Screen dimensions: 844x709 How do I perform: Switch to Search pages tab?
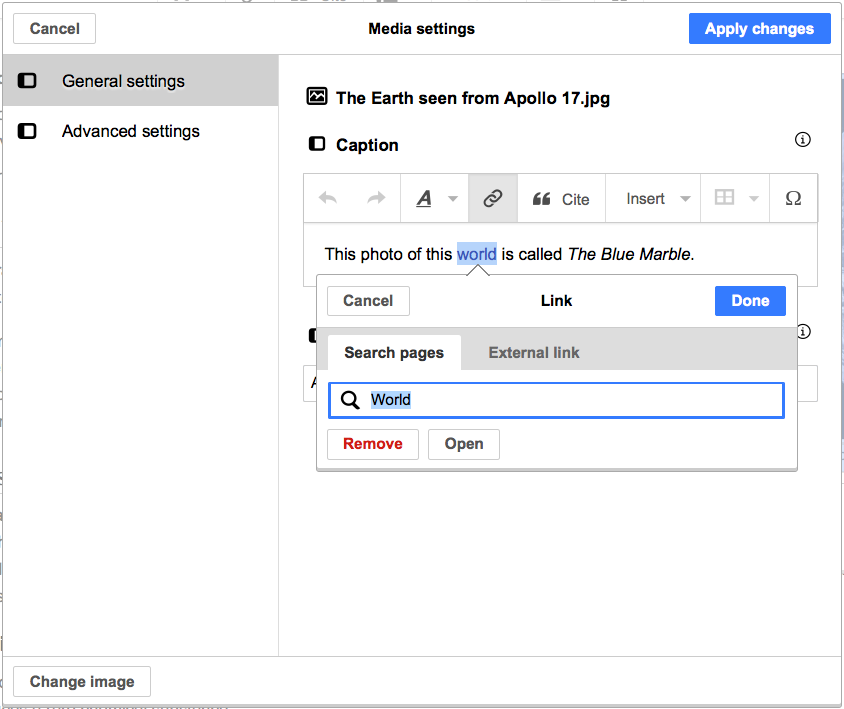point(394,353)
